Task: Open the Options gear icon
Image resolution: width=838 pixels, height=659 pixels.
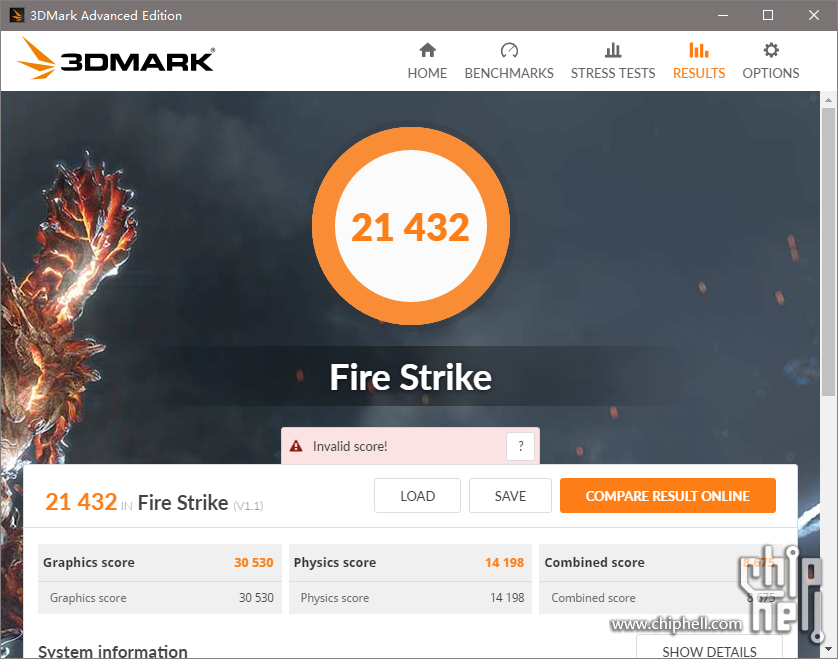Action: point(771,50)
